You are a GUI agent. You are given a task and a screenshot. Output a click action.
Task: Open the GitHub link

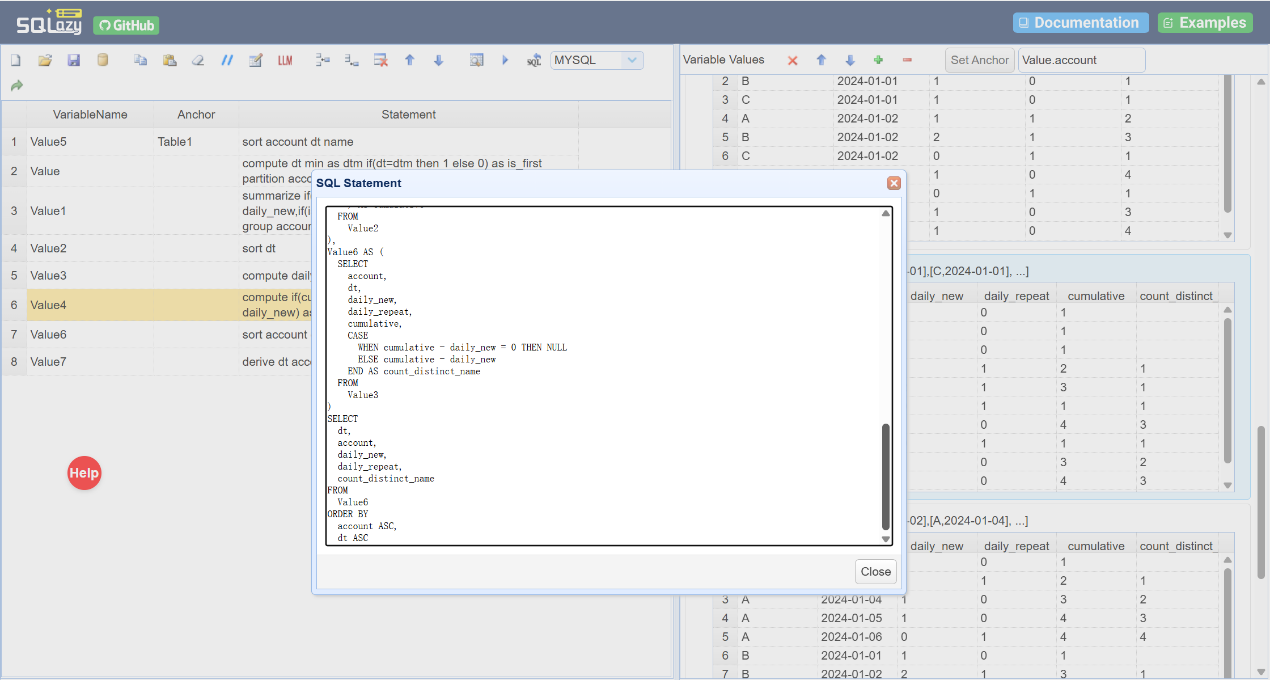click(x=126, y=26)
